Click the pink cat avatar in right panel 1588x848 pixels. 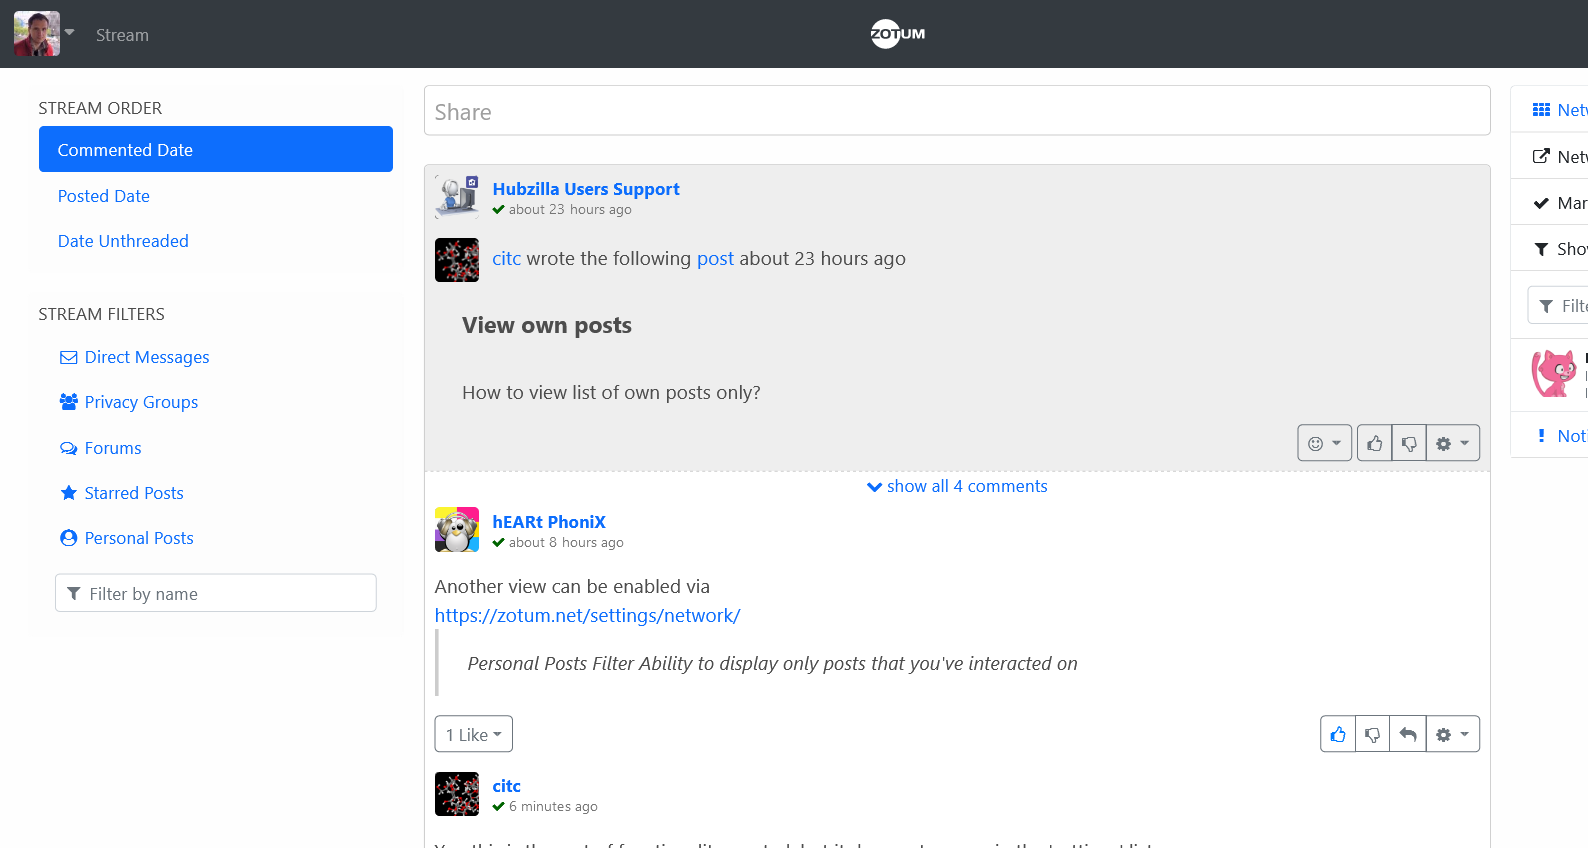[1553, 374]
